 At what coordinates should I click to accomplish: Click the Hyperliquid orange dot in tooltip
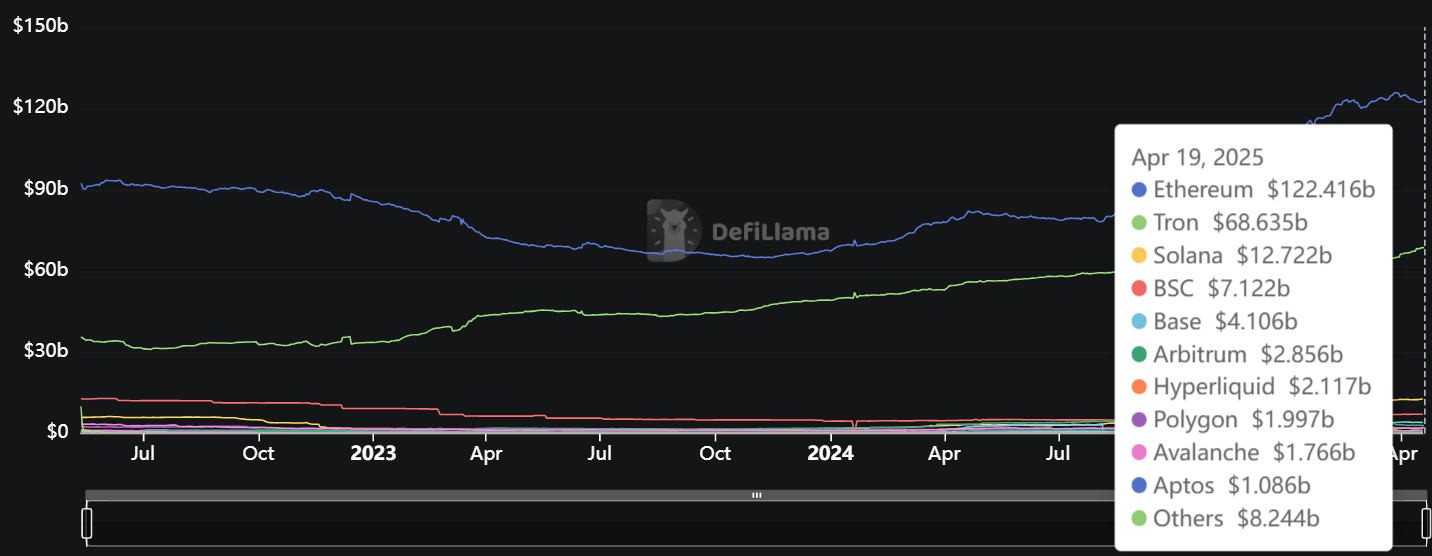tap(1139, 387)
